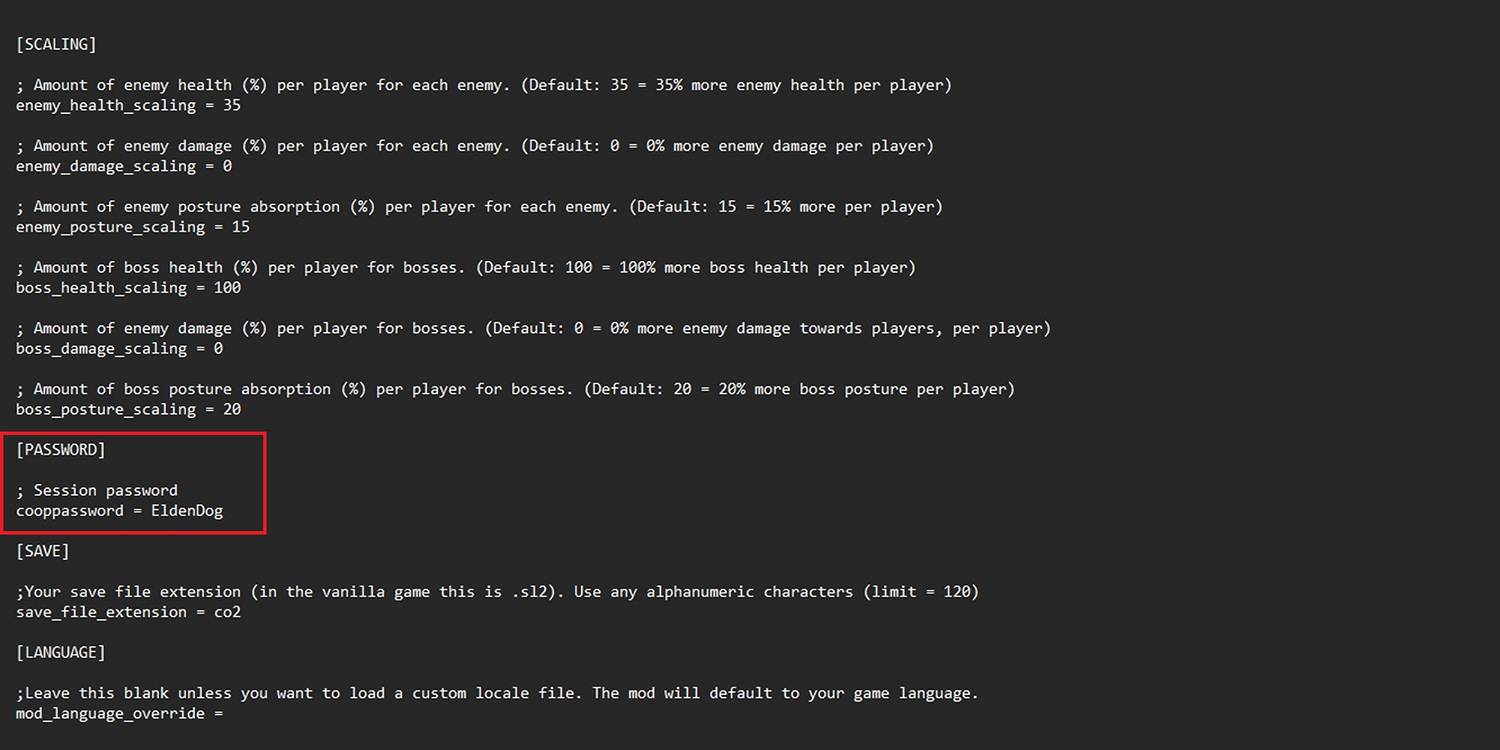Place cursor on enemy_health_scaling value 35
The height and width of the screenshot is (750, 1500).
click(231, 105)
